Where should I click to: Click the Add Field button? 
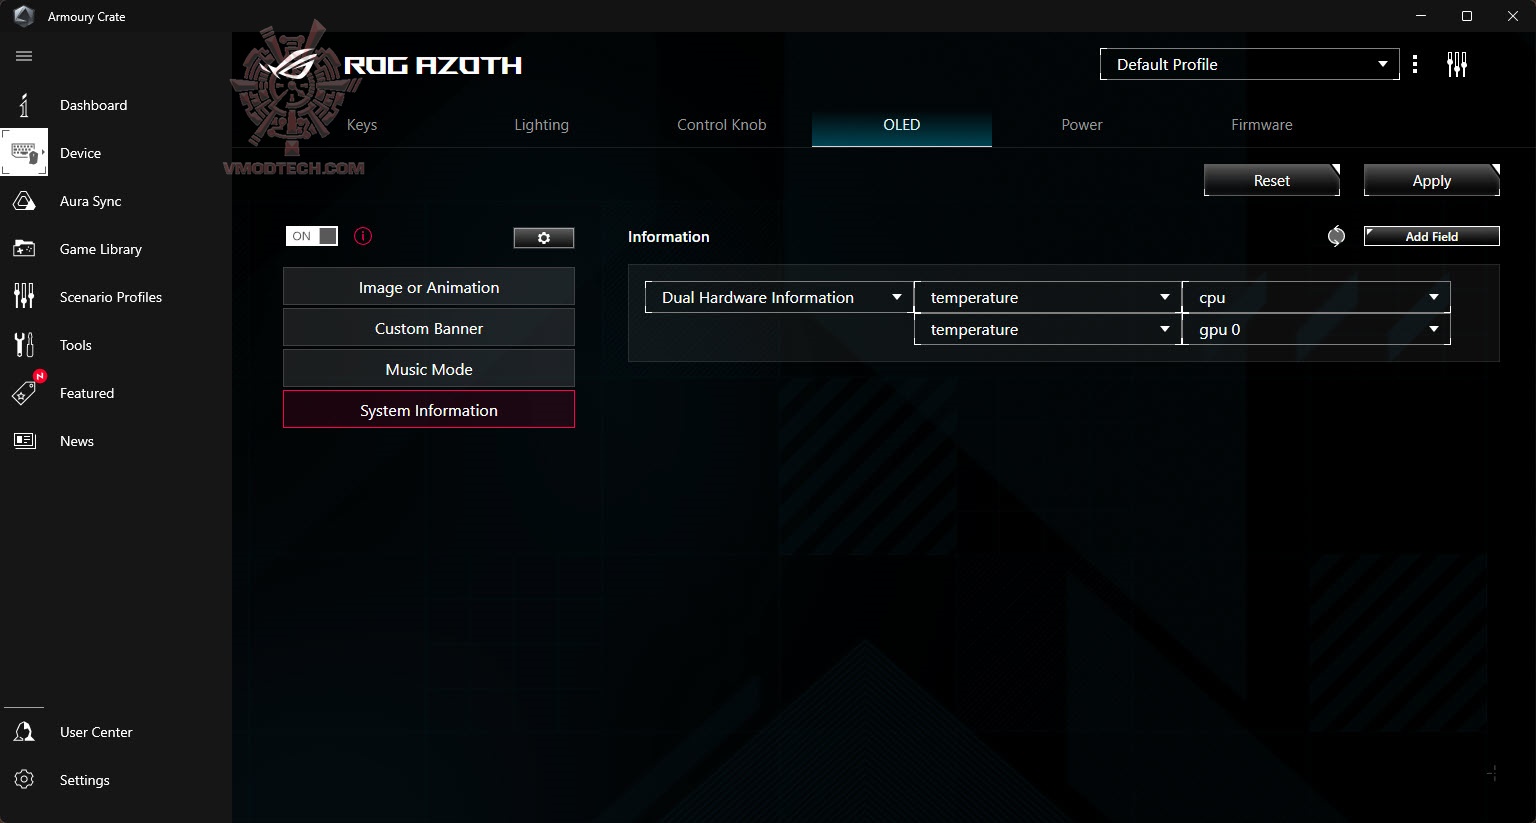(1432, 236)
